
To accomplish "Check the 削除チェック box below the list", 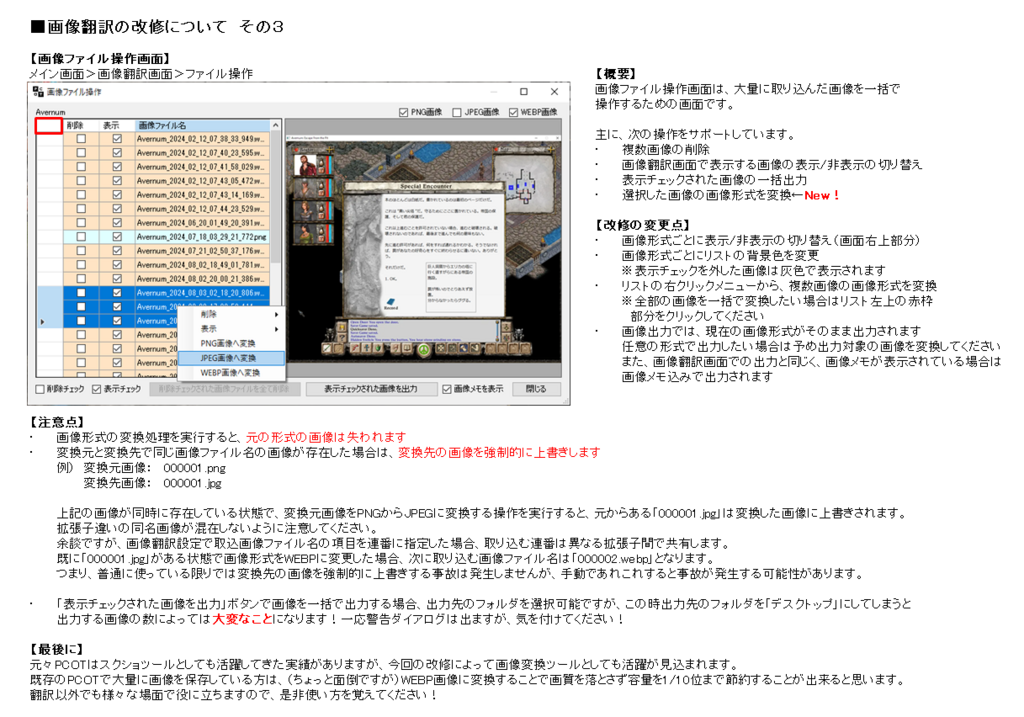I will click(x=40, y=389).
